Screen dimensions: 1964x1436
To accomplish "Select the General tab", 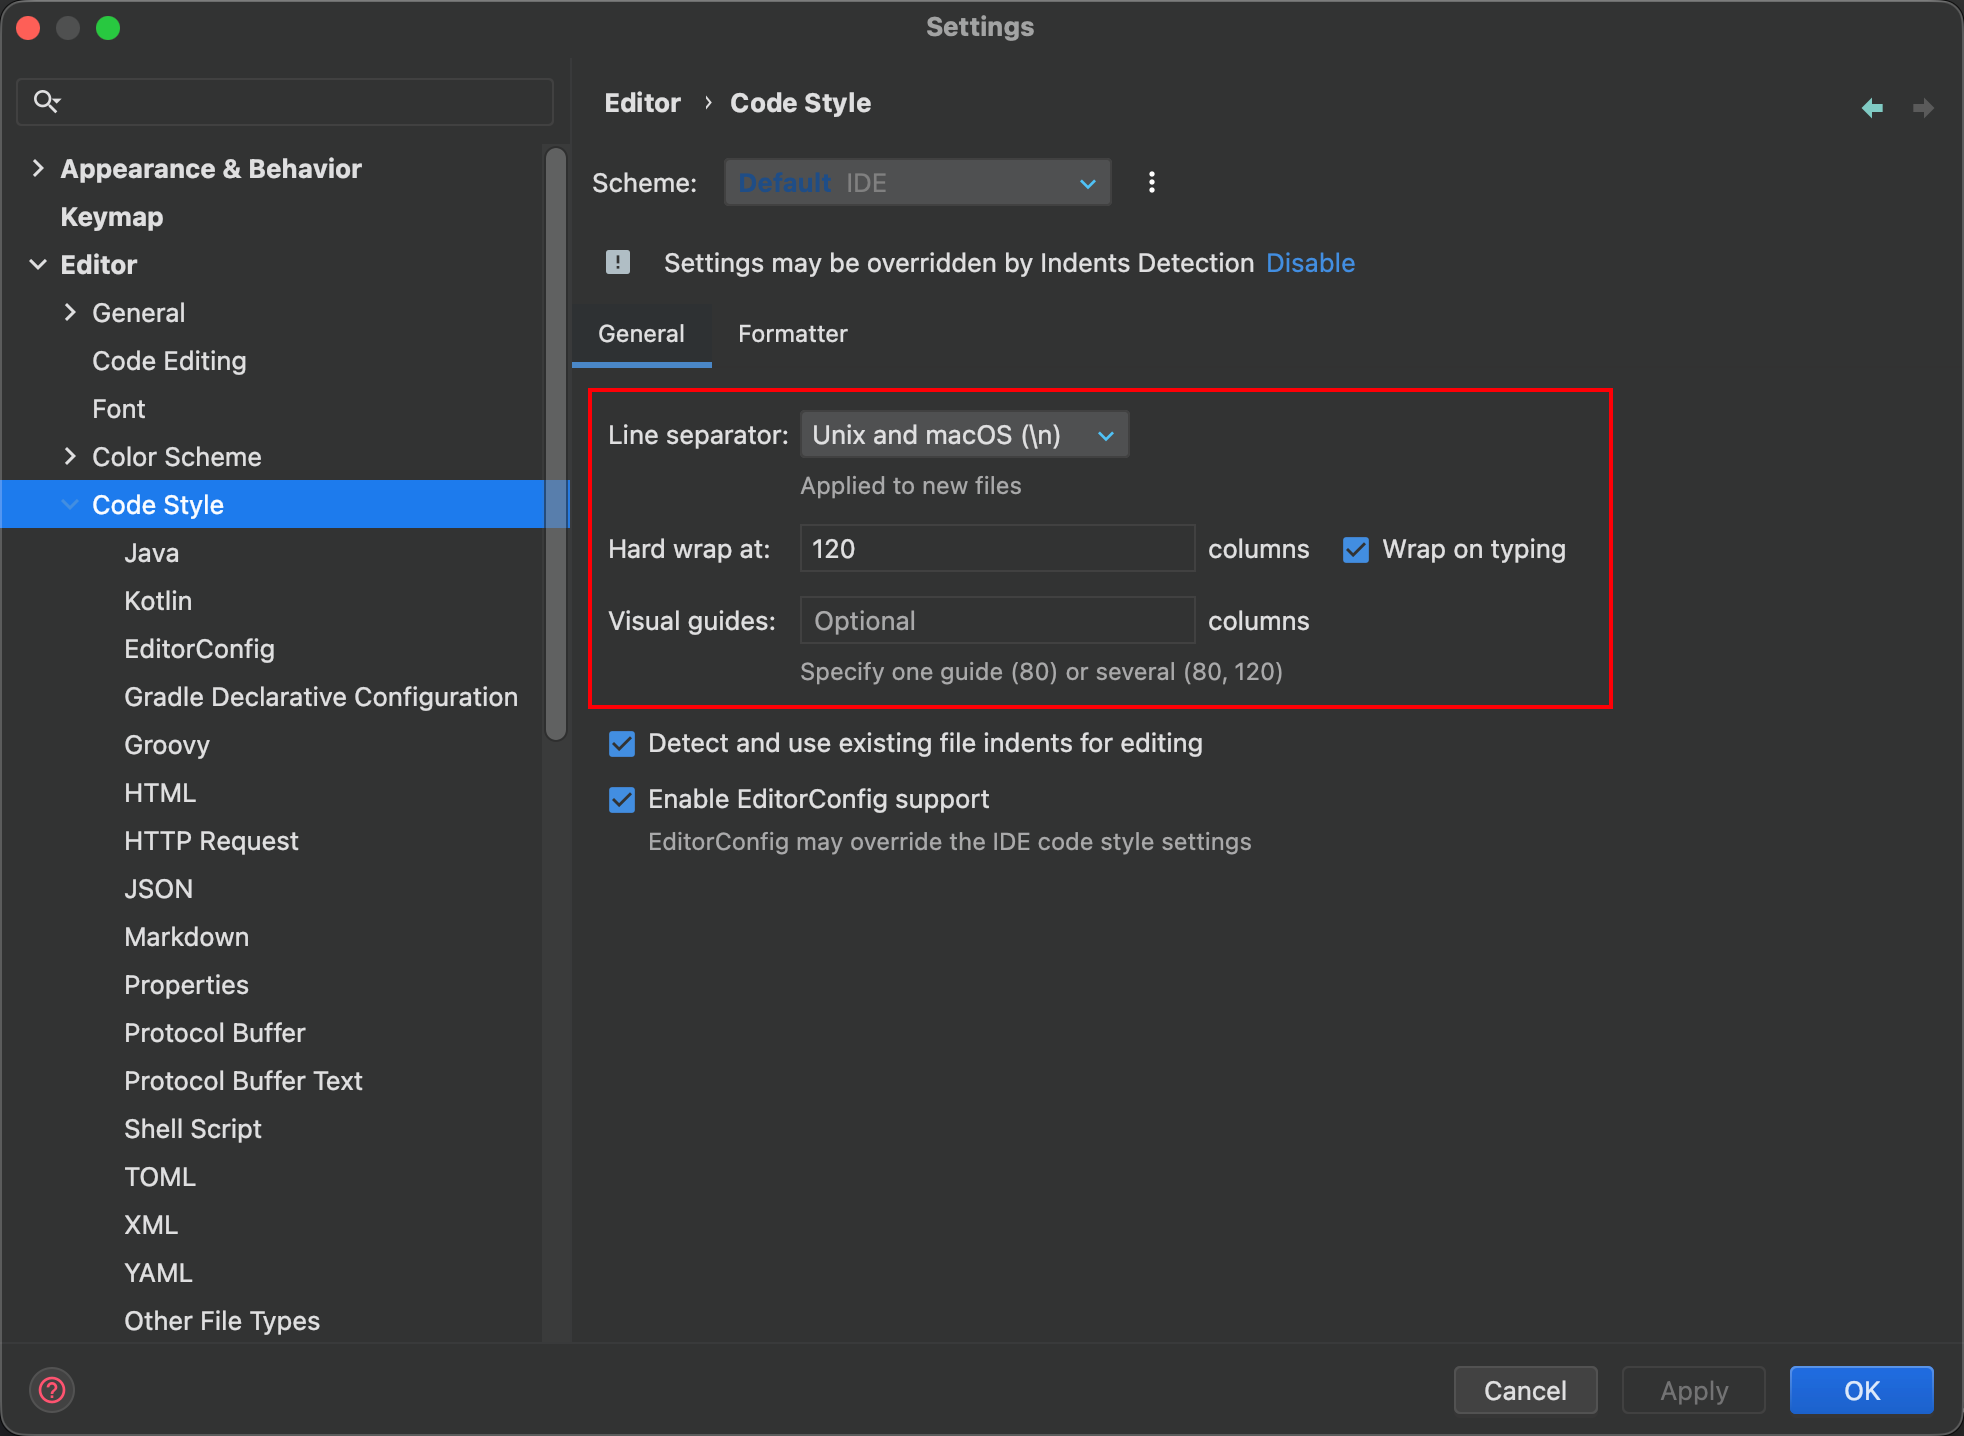I will click(x=641, y=334).
